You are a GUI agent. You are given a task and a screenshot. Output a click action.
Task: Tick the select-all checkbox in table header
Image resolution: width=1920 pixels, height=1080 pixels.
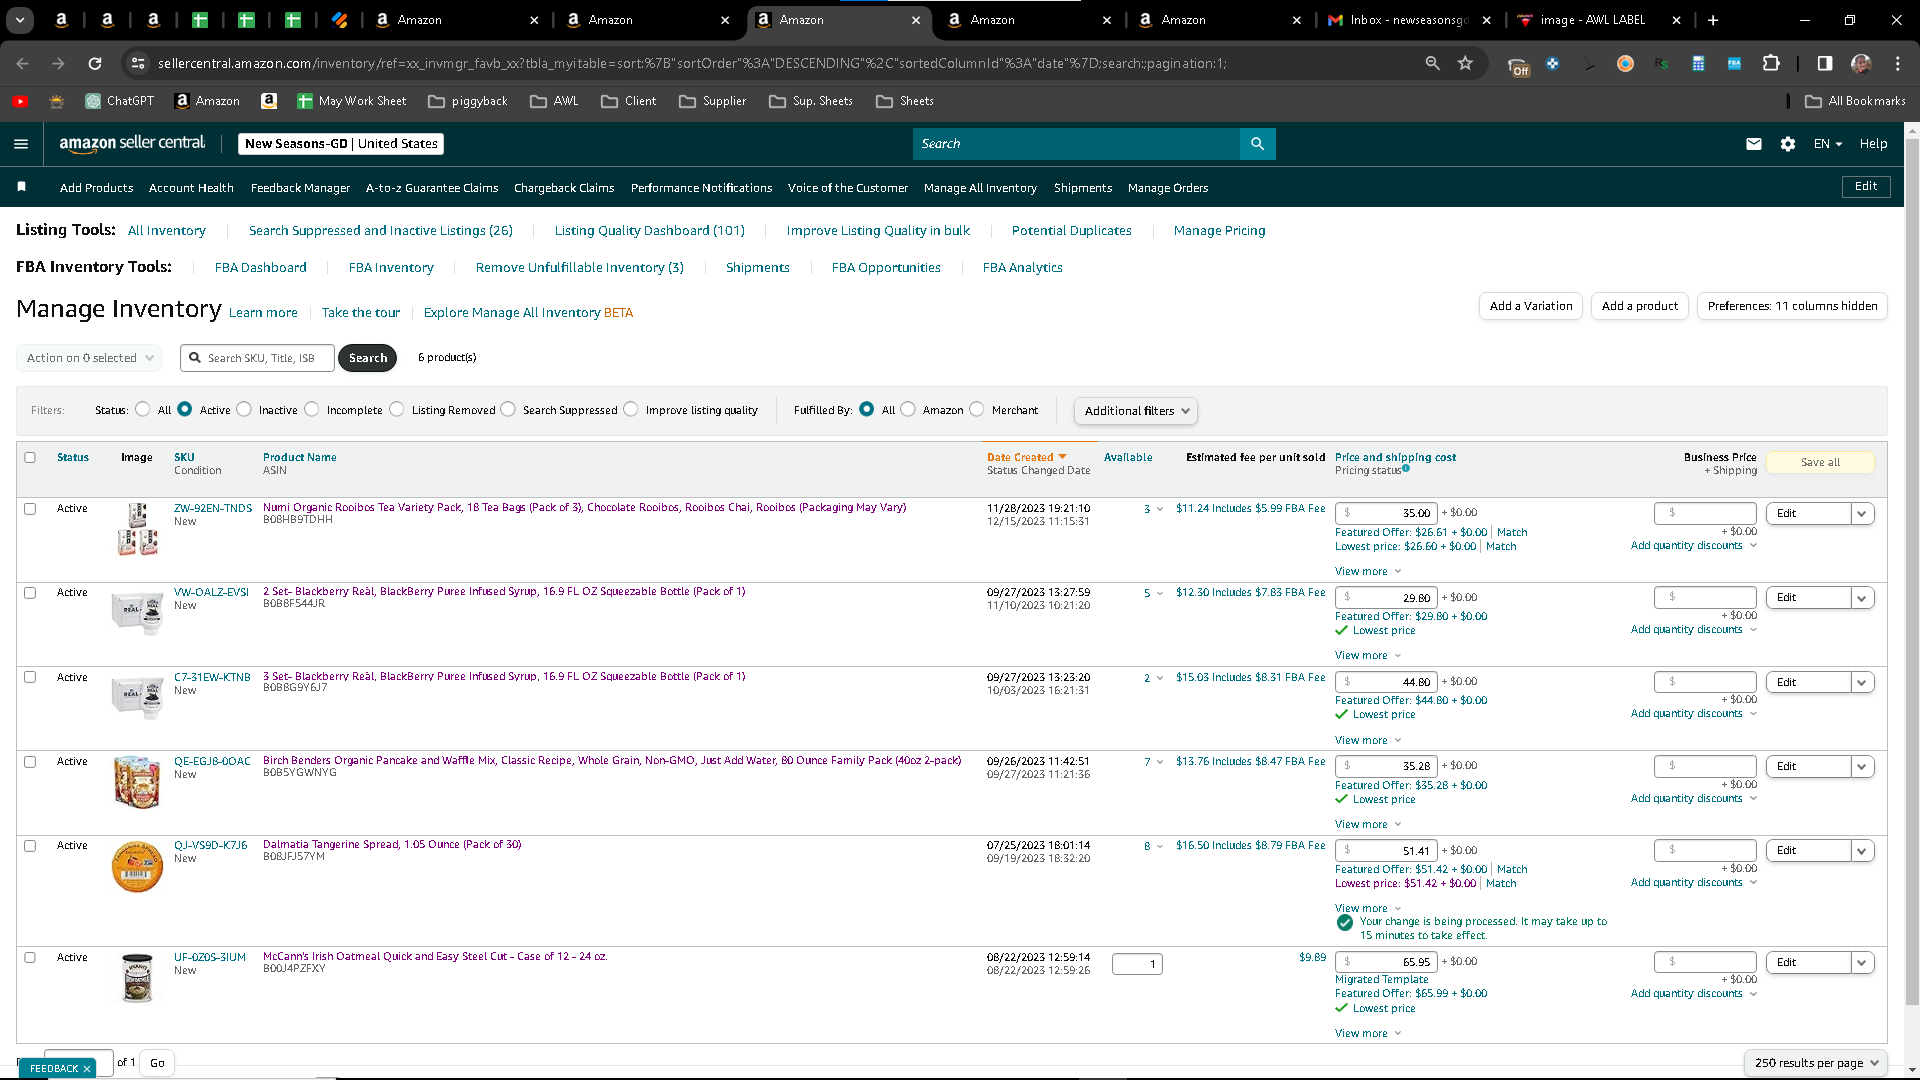(x=30, y=458)
